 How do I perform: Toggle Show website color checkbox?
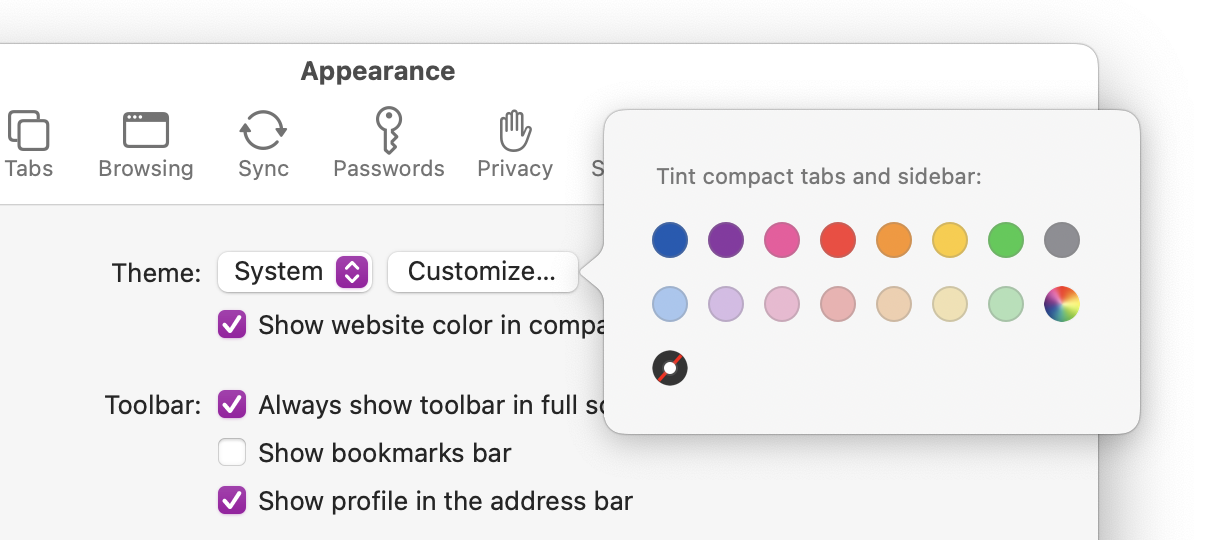coord(232,325)
